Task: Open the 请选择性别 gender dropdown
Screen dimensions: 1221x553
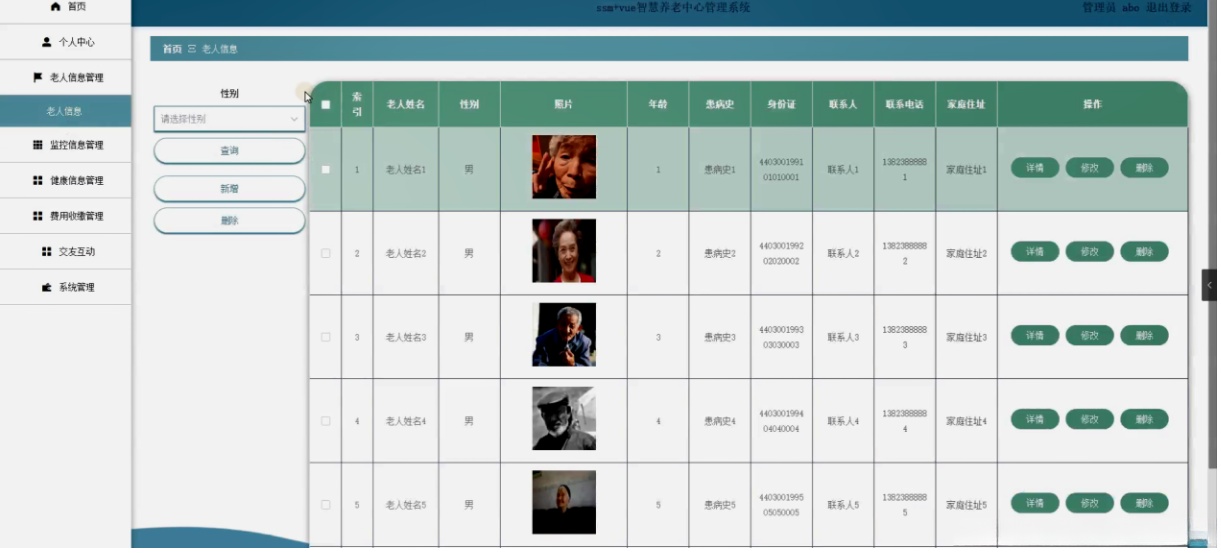Action: point(229,119)
